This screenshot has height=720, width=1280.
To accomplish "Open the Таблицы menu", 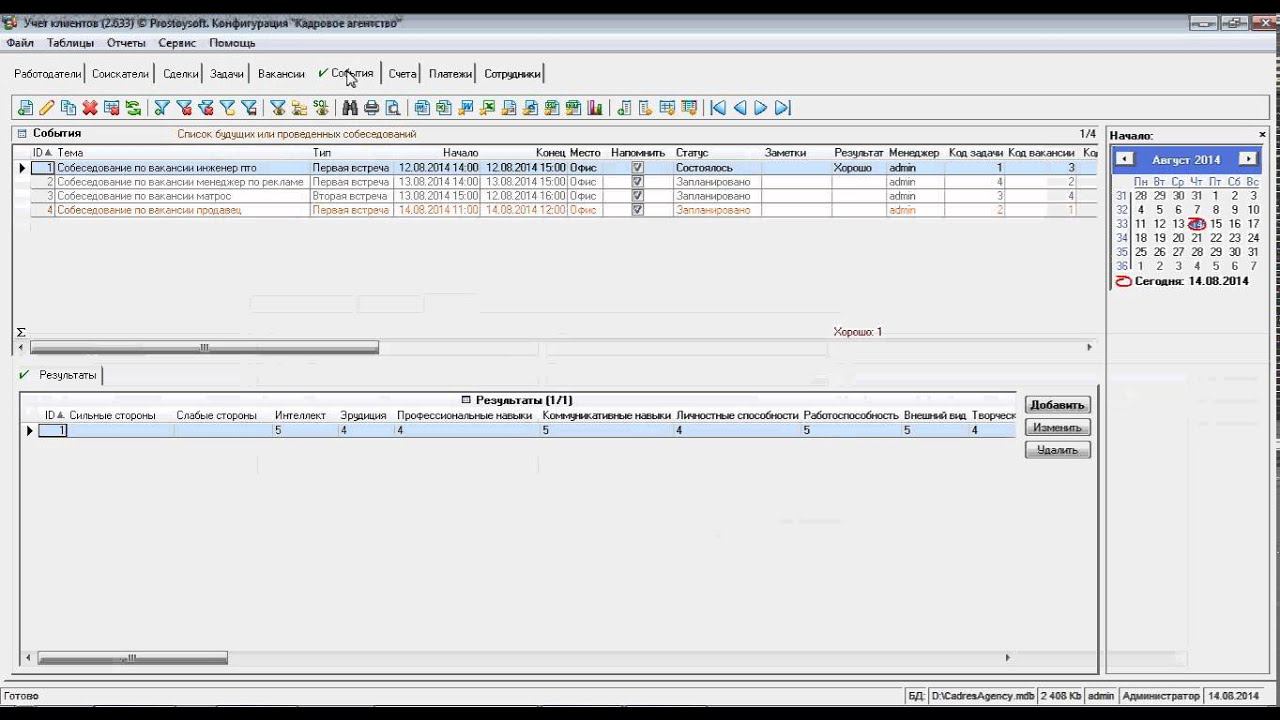I will (70, 43).
